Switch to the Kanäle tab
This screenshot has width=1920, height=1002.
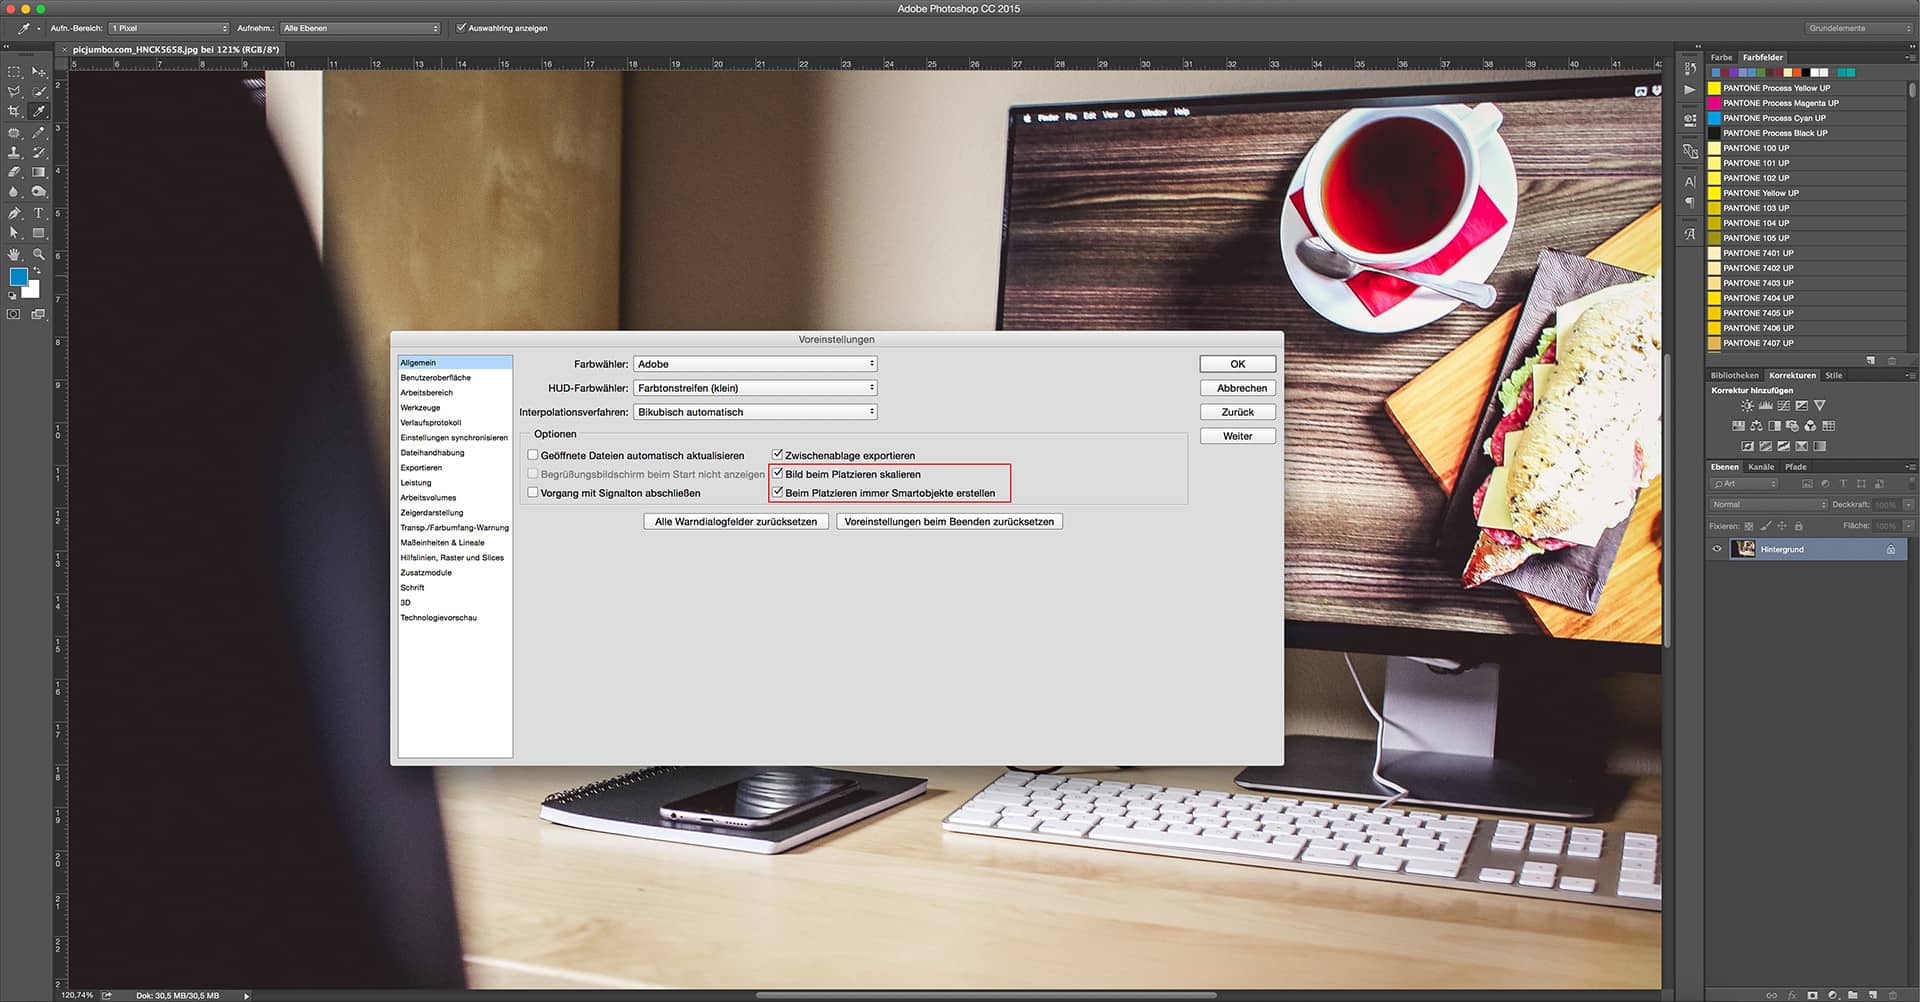tap(1761, 466)
